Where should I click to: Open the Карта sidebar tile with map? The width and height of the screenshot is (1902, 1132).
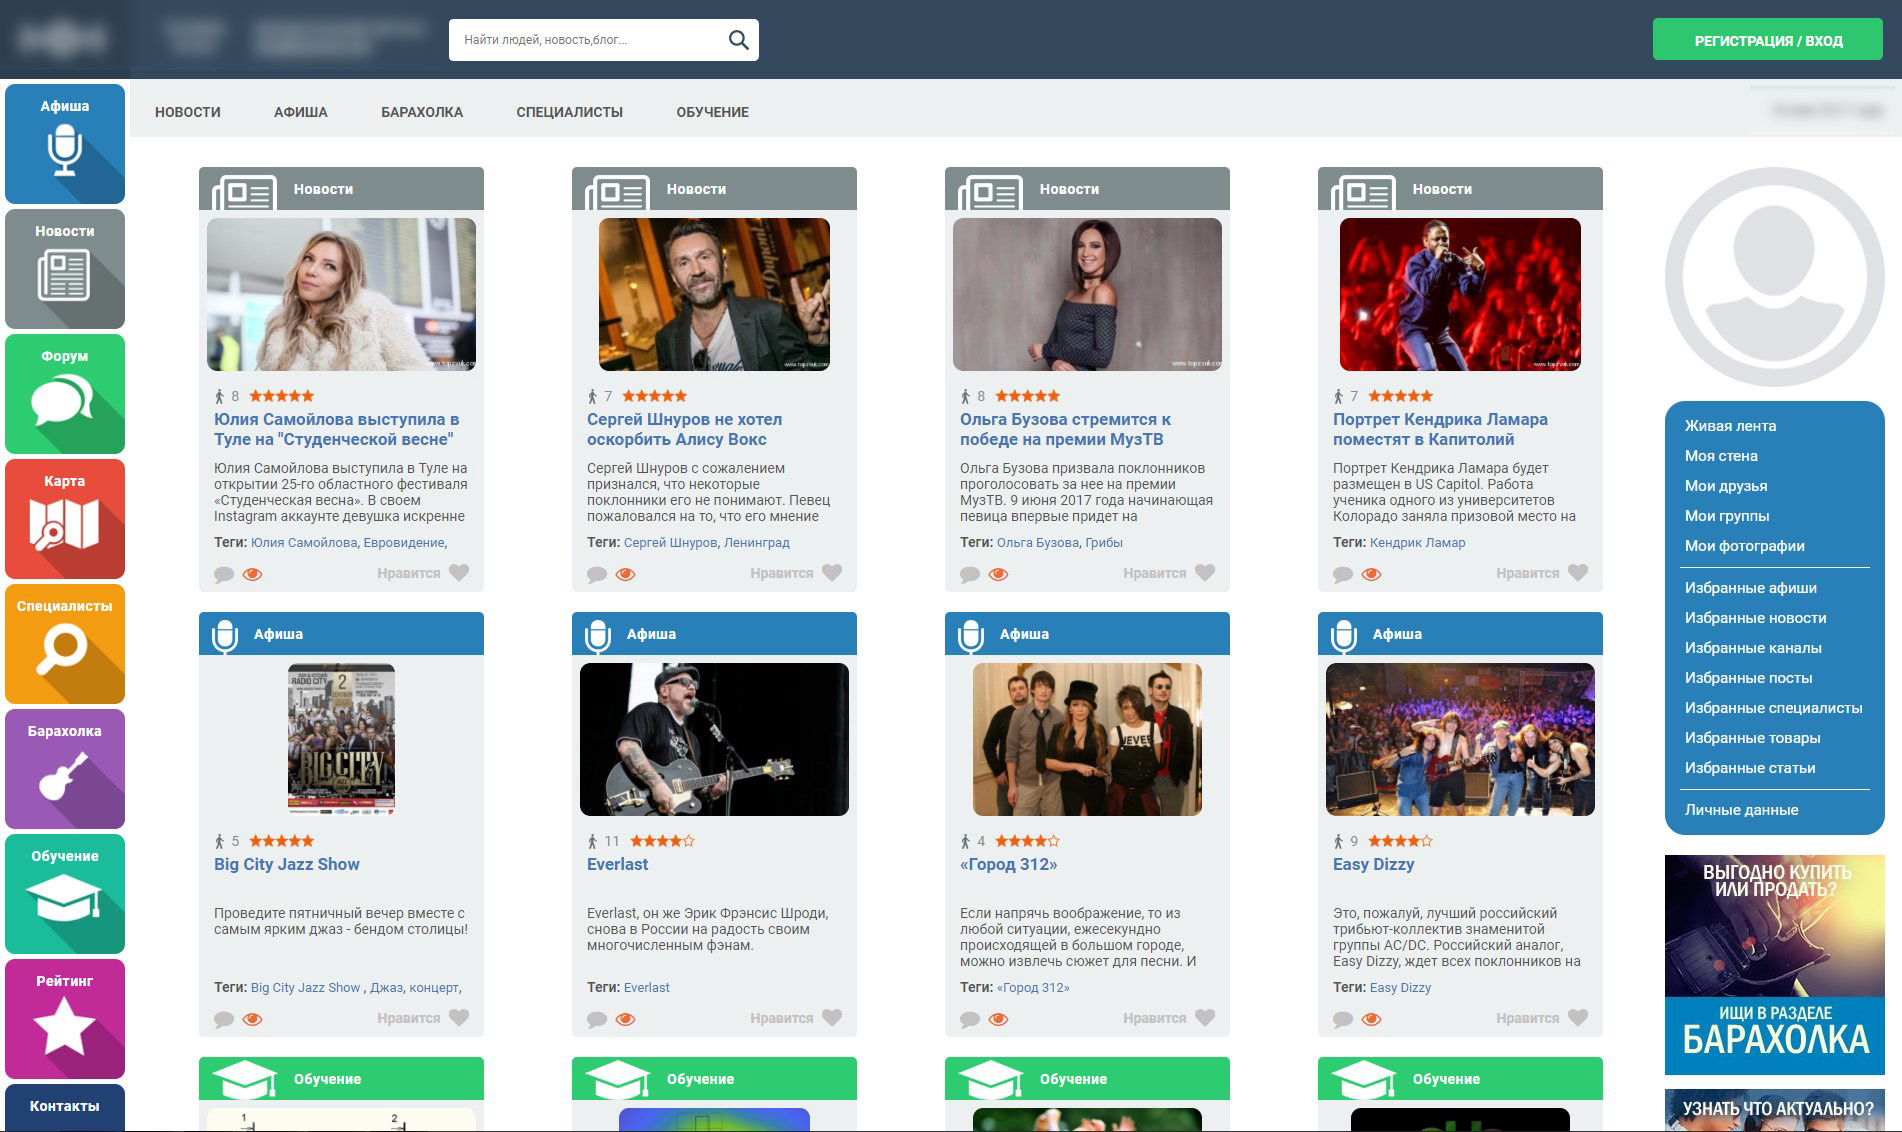[x=65, y=519]
